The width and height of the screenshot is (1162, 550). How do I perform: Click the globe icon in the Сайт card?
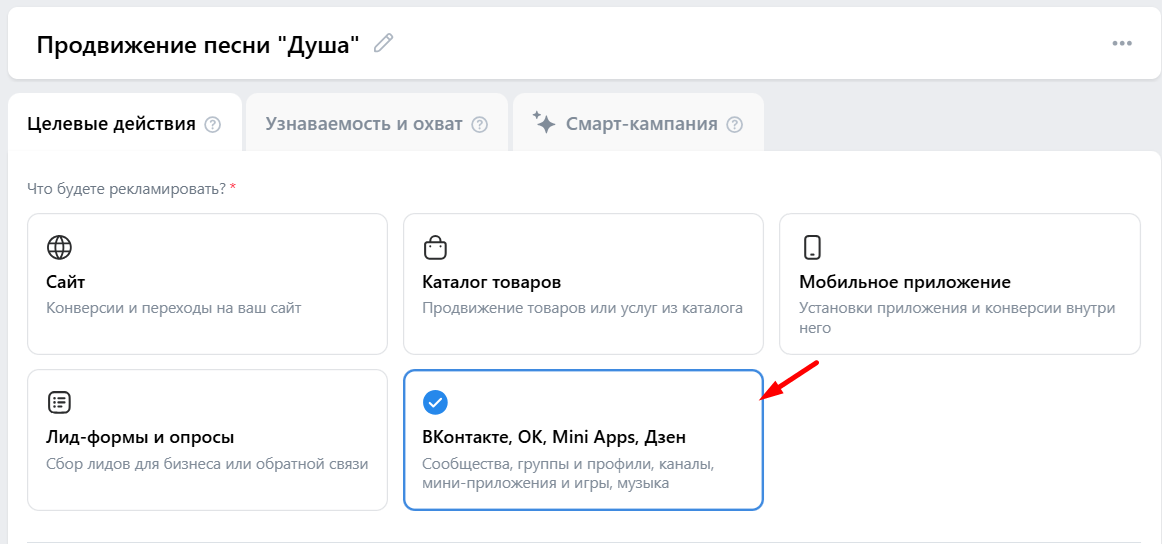(x=60, y=247)
